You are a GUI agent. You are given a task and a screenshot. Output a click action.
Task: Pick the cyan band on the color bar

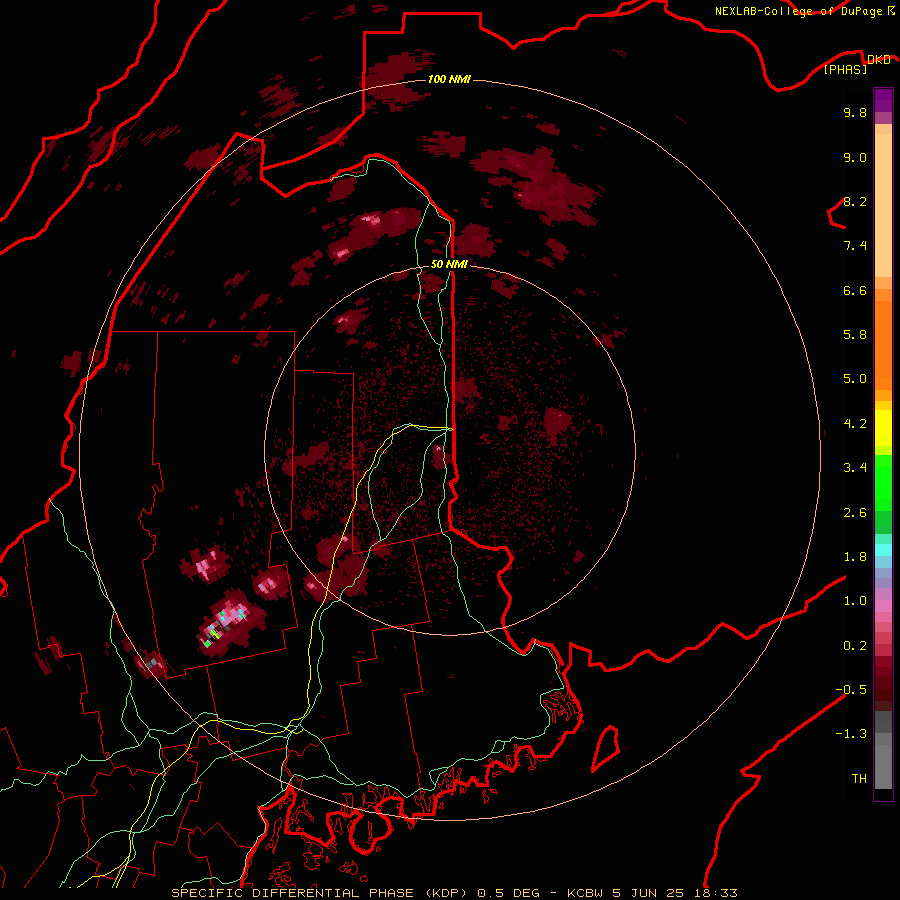(x=883, y=550)
